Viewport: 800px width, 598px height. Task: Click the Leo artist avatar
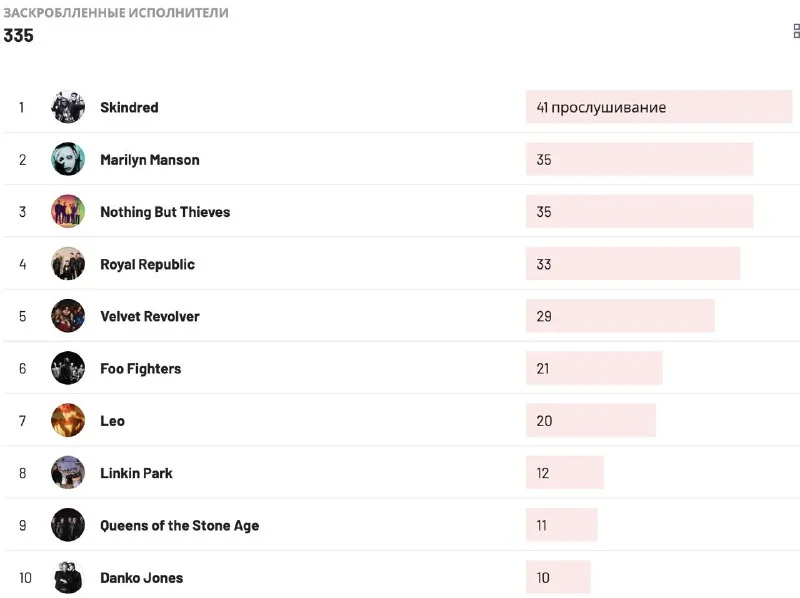click(x=68, y=421)
